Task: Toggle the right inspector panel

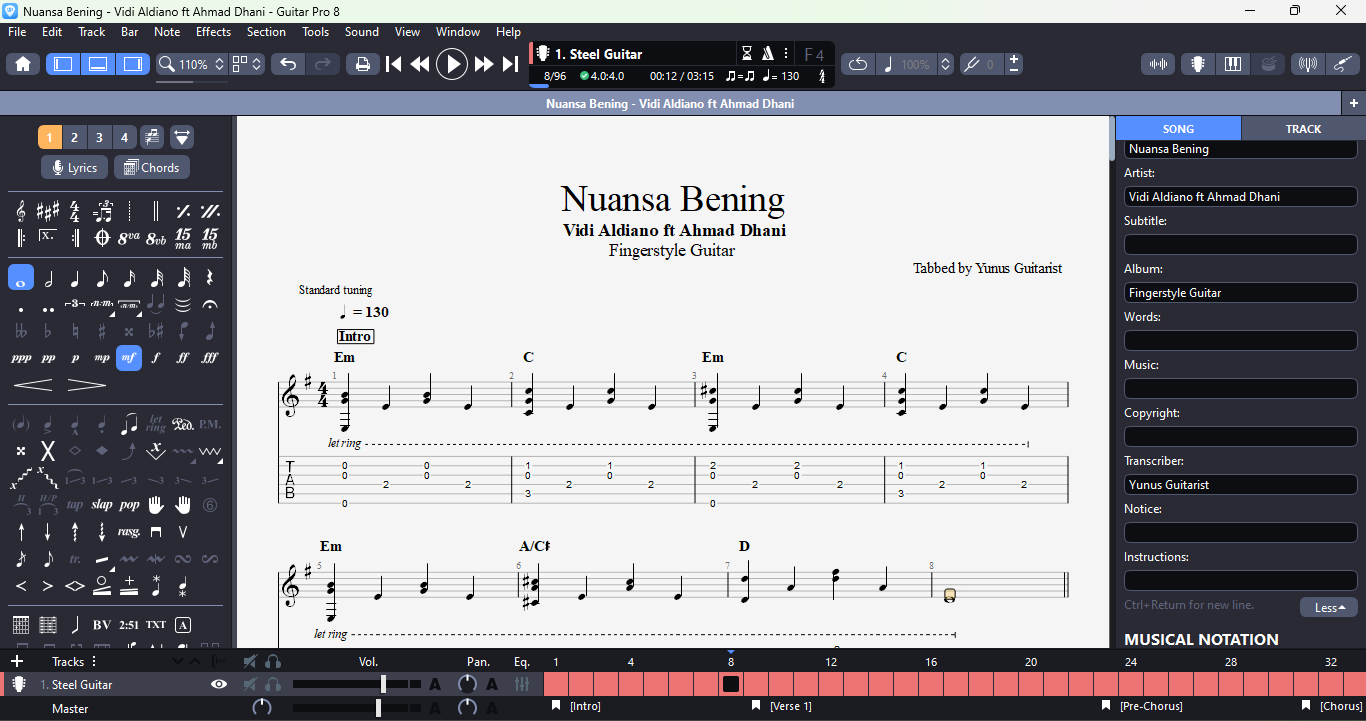Action: click(x=132, y=64)
